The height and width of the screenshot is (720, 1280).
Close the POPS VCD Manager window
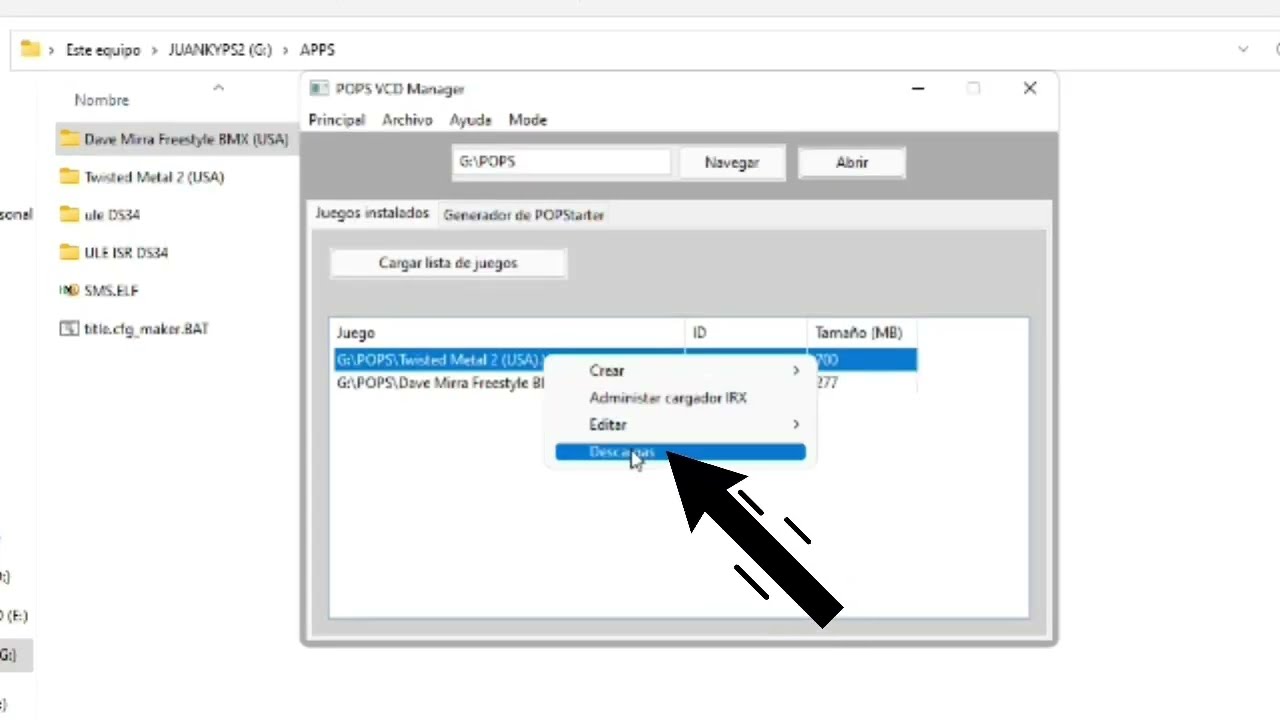point(1030,88)
